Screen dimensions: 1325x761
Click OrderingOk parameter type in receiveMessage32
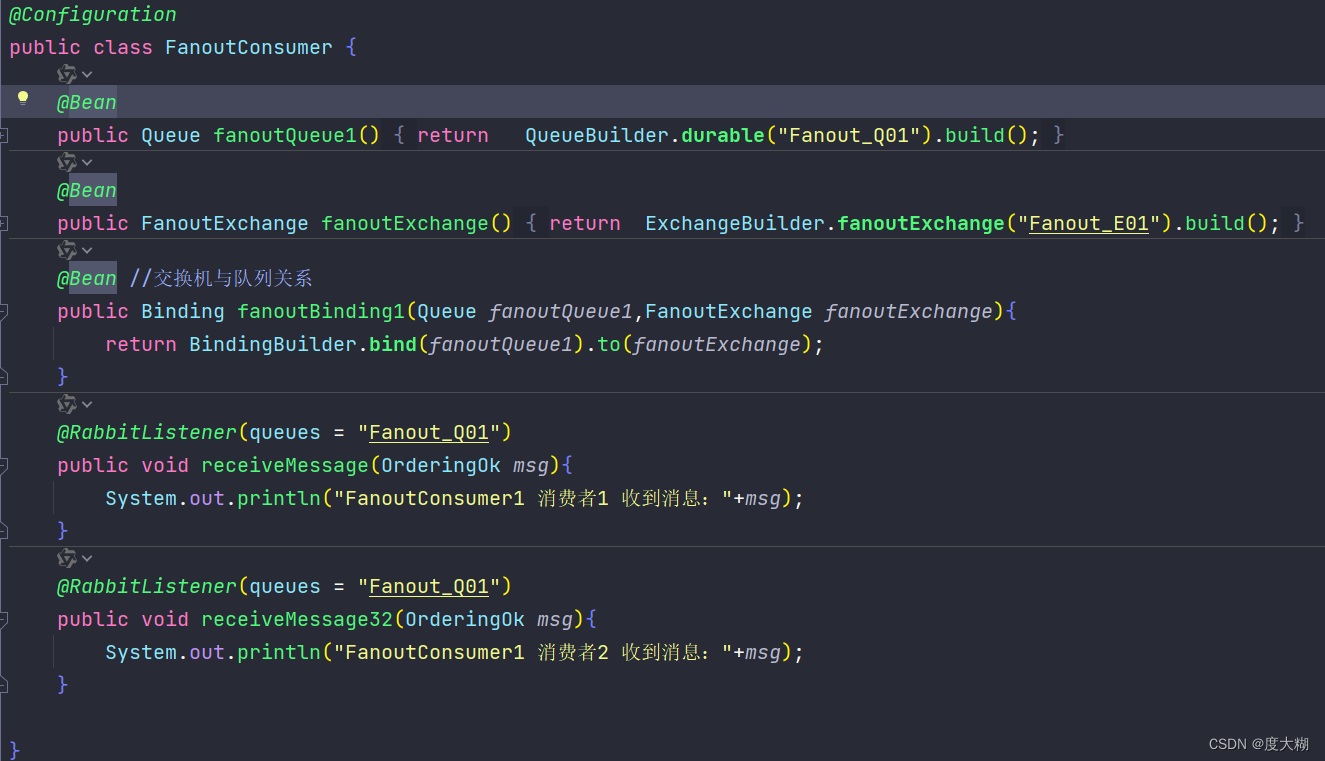pos(465,619)
